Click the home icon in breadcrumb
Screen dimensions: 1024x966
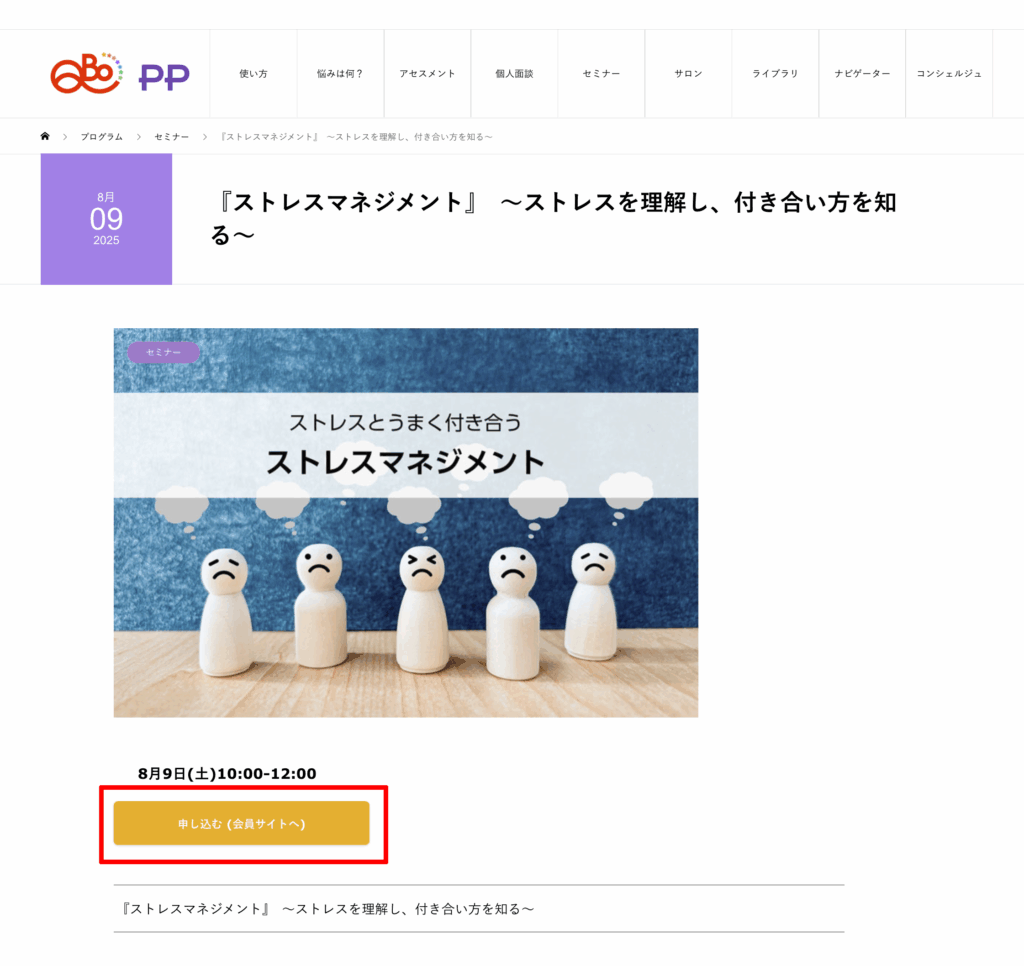click(x=45, y=136)
